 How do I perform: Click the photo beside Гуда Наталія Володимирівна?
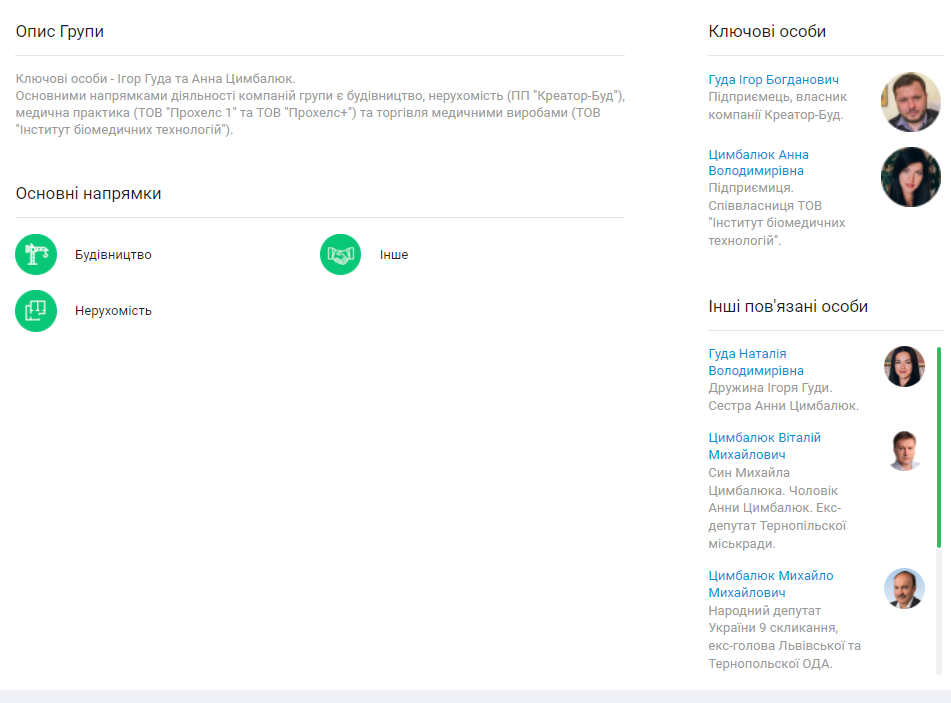click(904, 367)
